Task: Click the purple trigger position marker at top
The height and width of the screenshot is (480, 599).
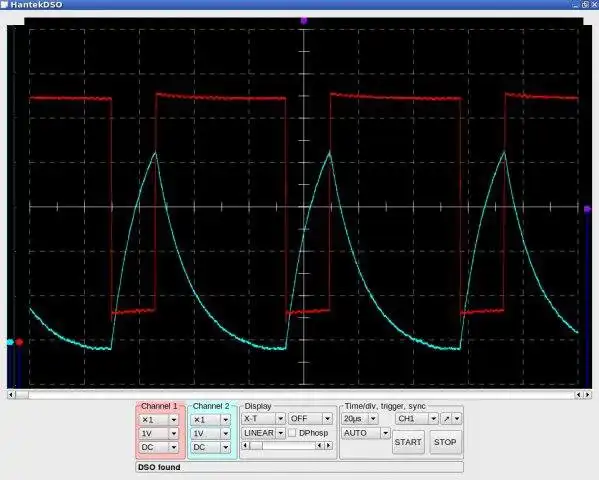Action: point(304,20)
